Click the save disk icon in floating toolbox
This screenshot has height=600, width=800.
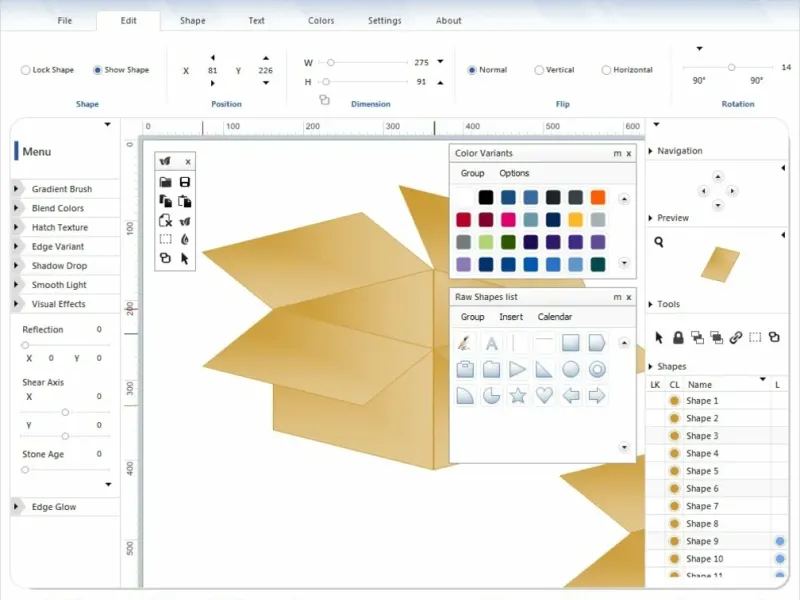point(185,182)
